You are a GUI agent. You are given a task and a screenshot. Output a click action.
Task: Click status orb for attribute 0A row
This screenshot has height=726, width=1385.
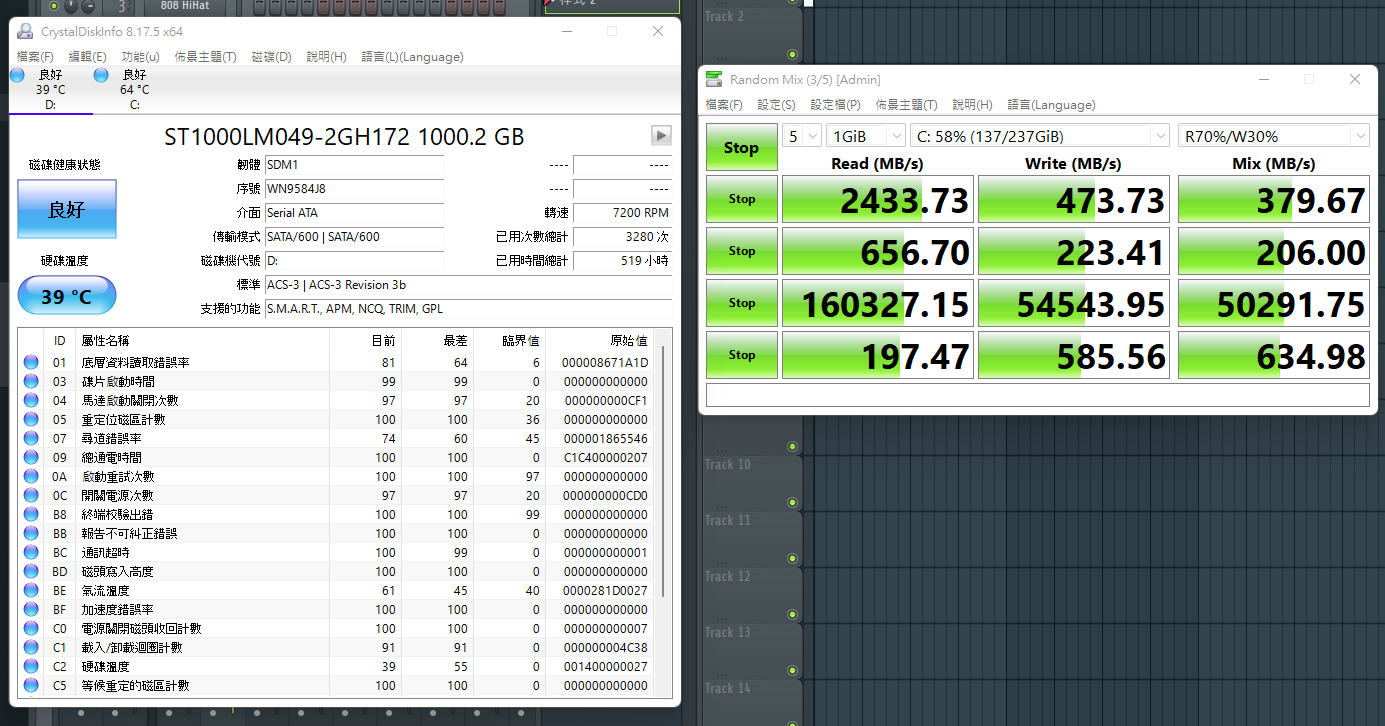[x=31, y=477]
